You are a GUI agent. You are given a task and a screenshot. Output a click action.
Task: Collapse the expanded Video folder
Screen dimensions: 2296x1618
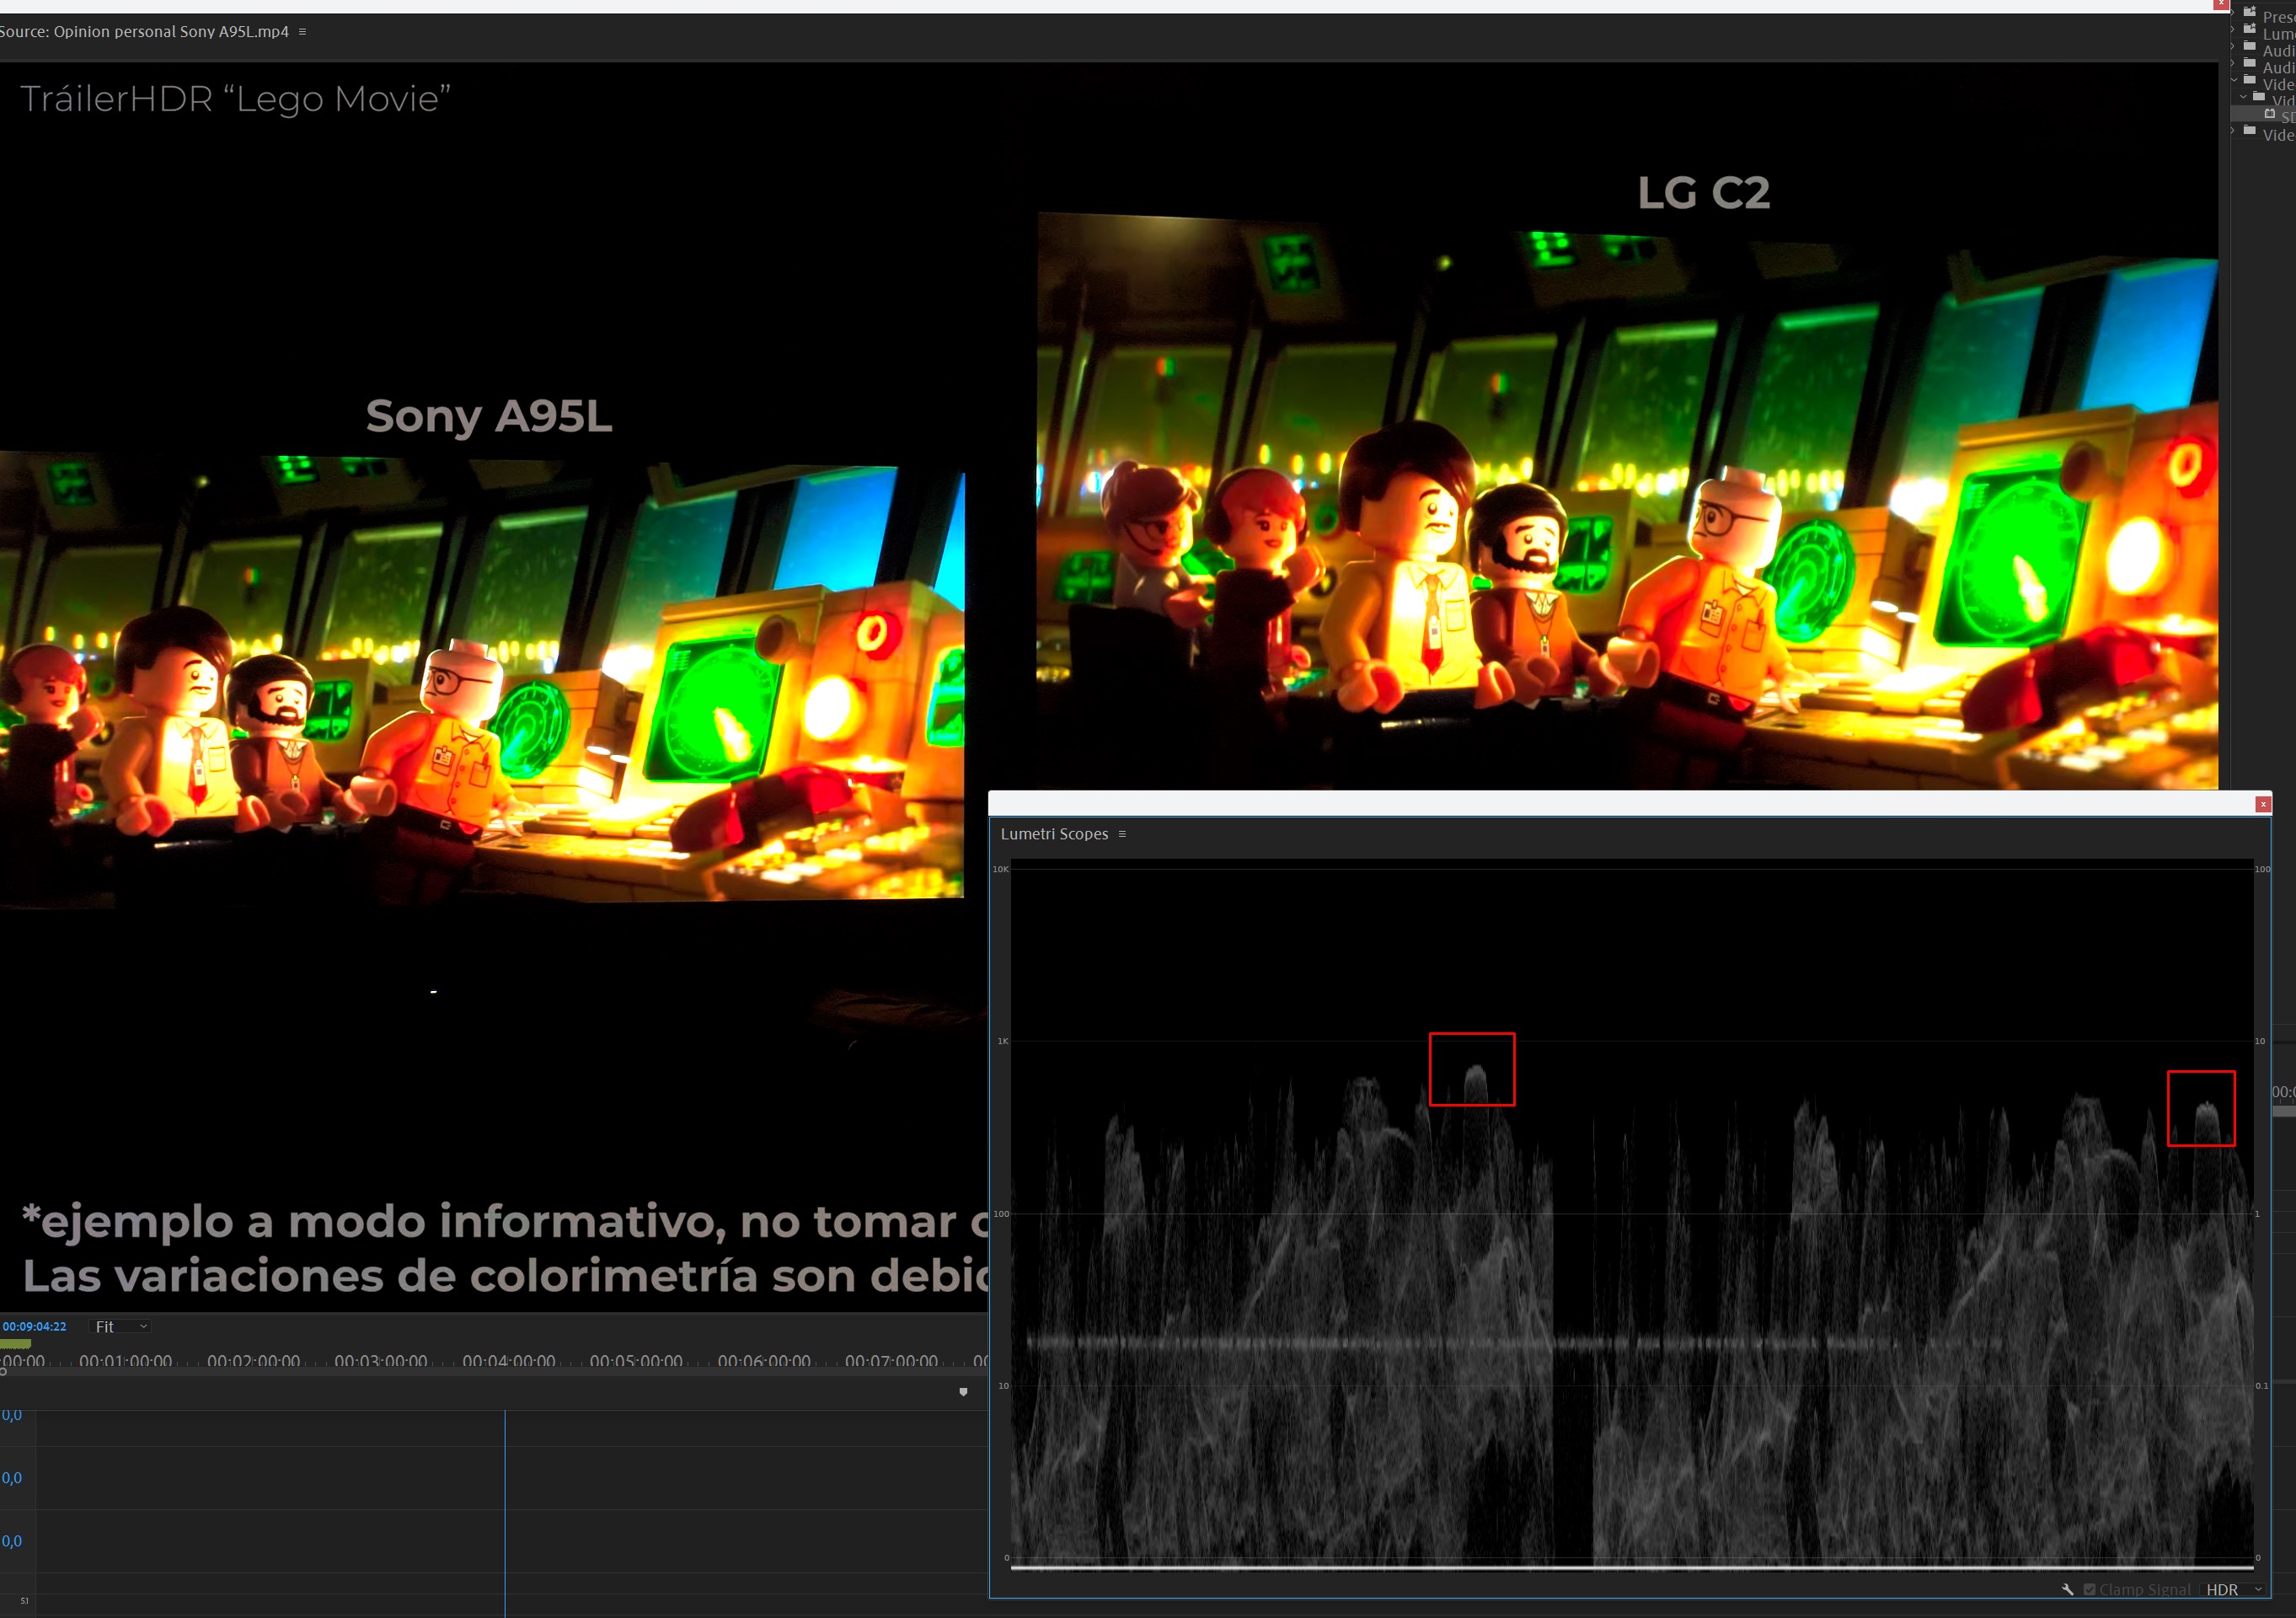click(2233, 80)
